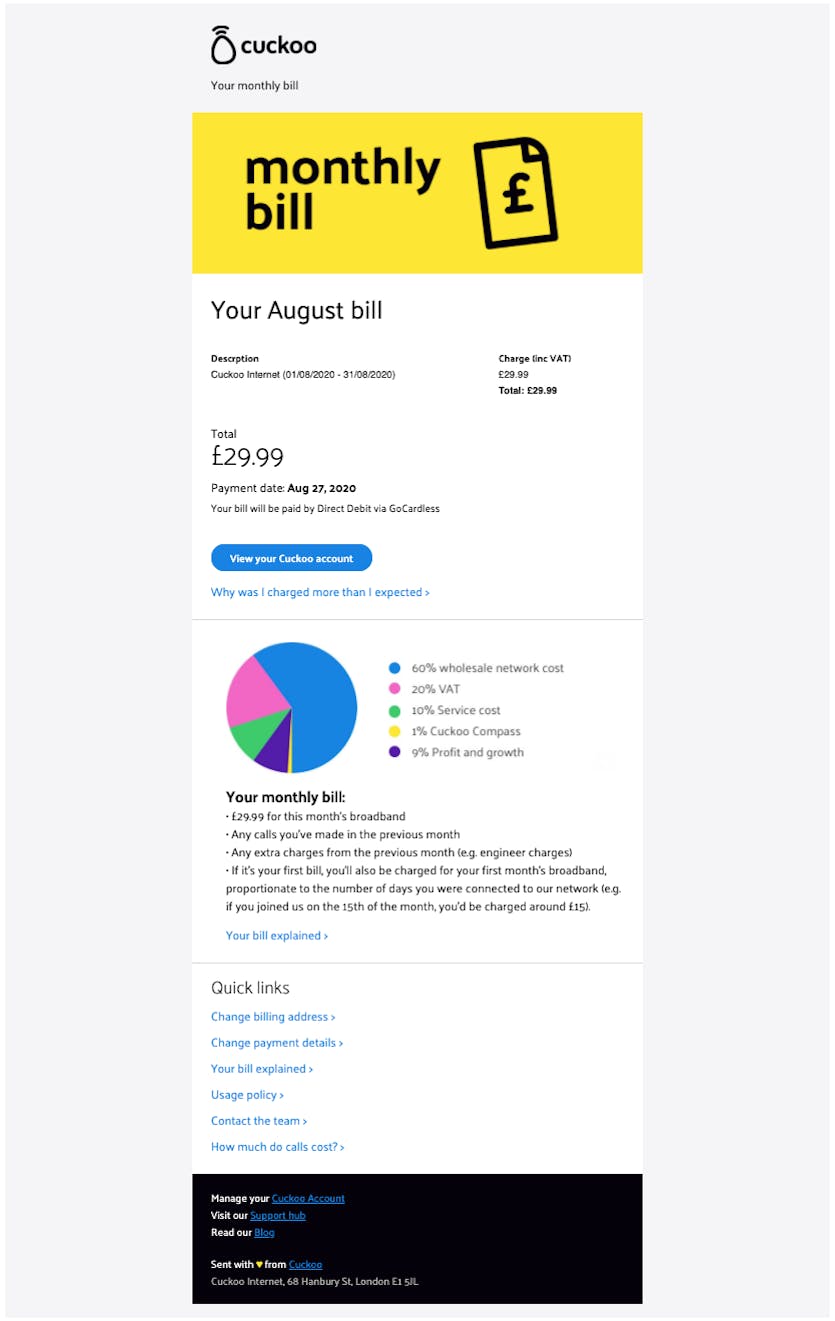Click blue wholesale network cost legend dot

tap(394, 668)
